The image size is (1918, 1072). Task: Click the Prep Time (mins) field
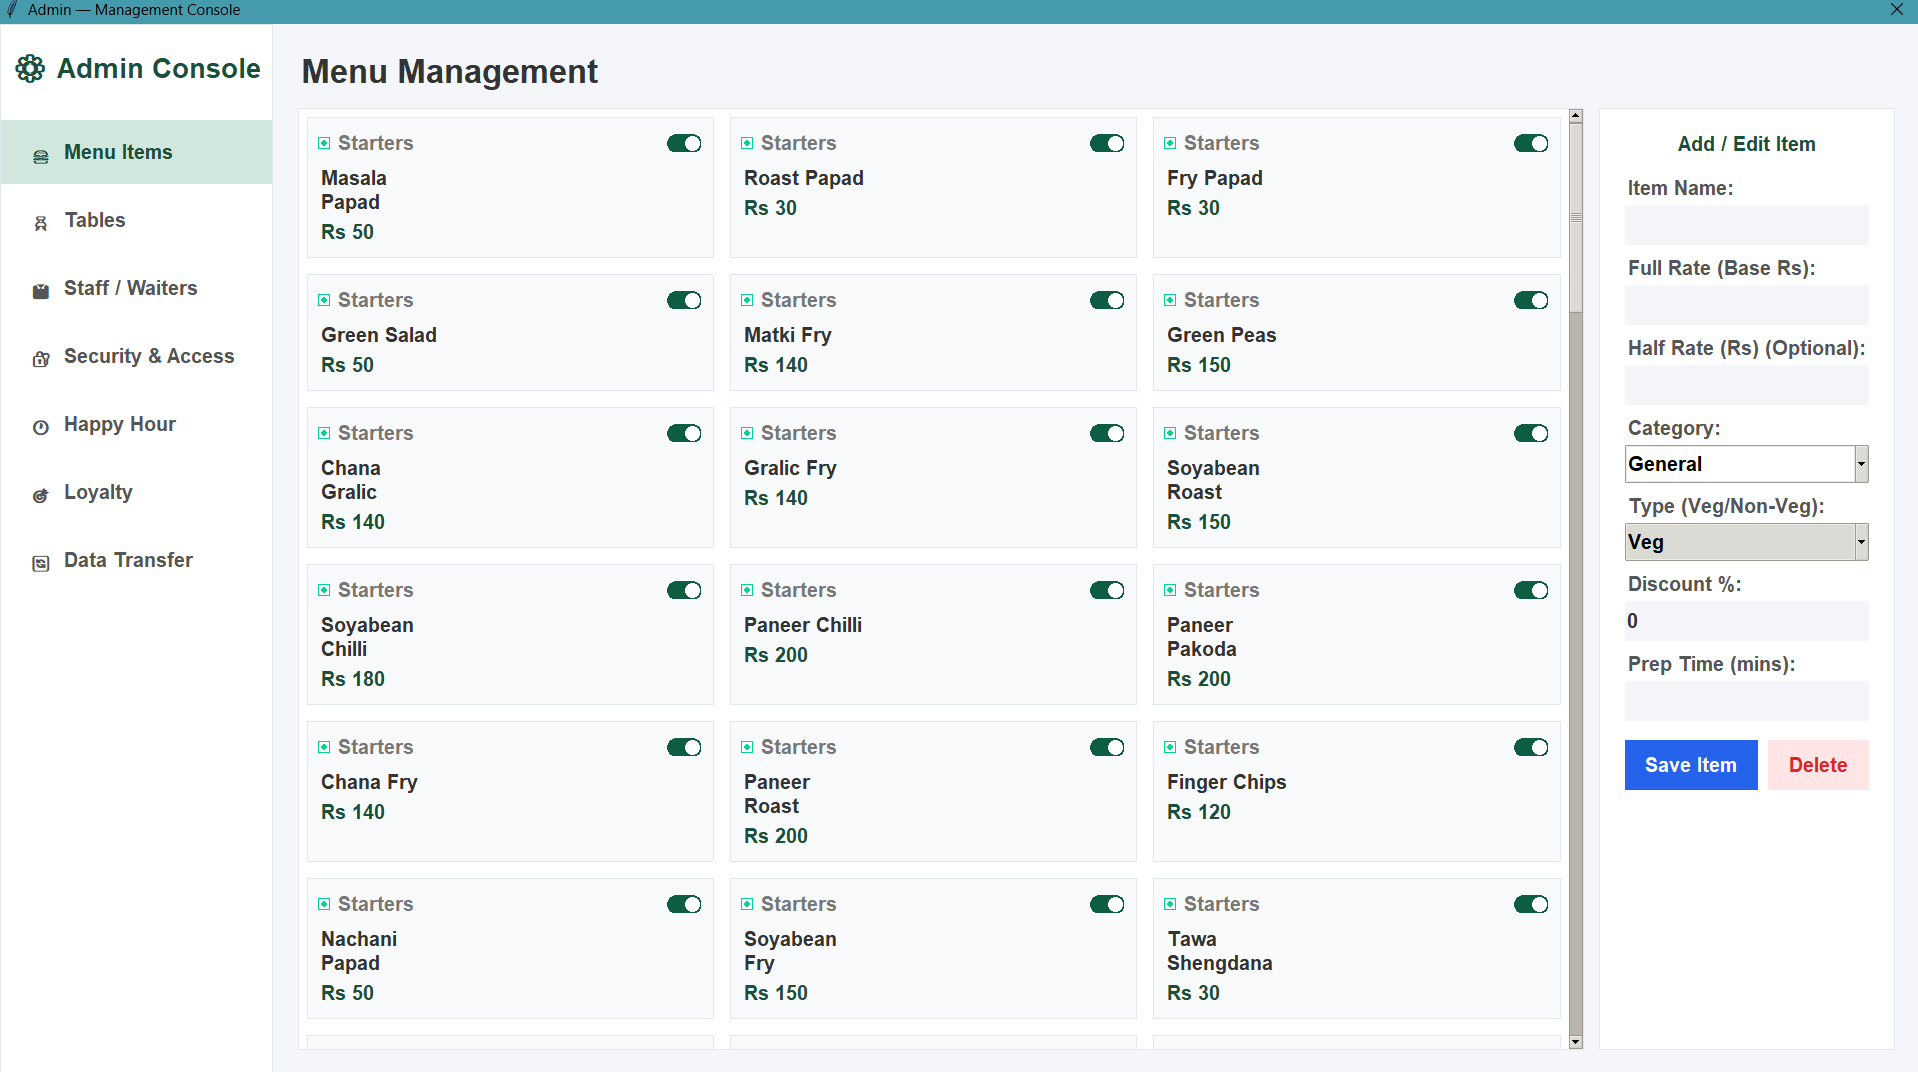pos(1746,701)
